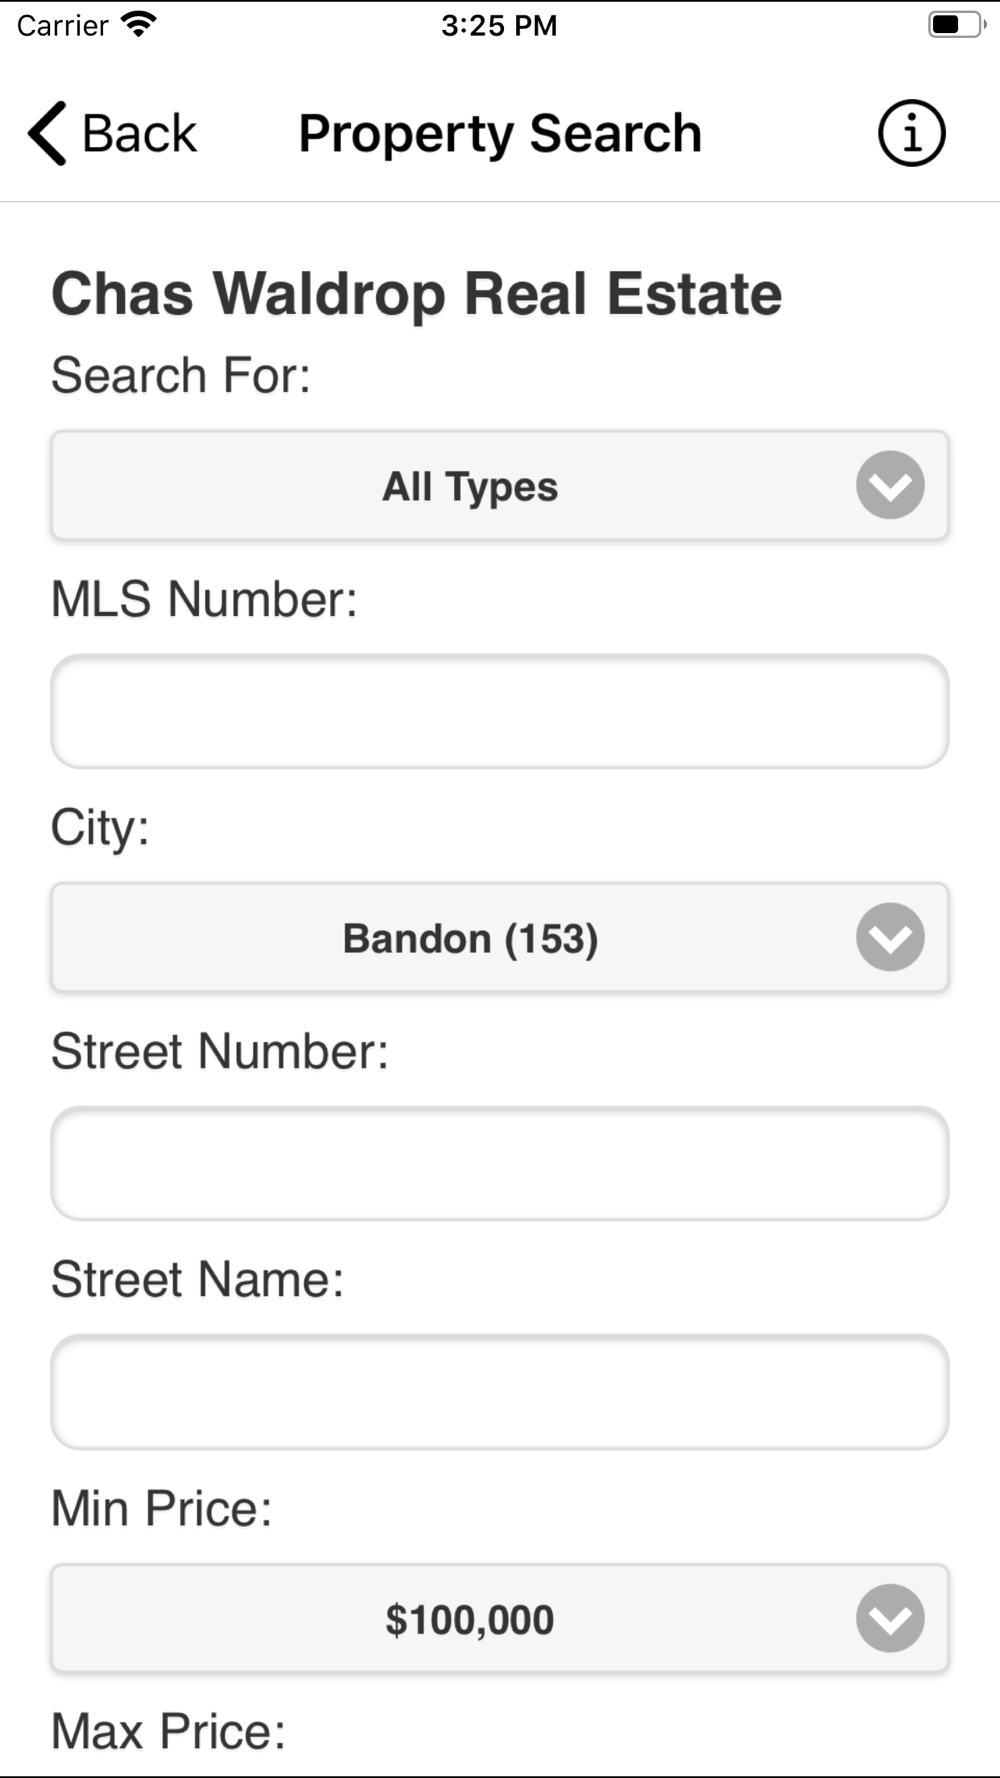Focus the Street Number input field
This screenshot has width=1000, height=1778.
click(500, 1163)
